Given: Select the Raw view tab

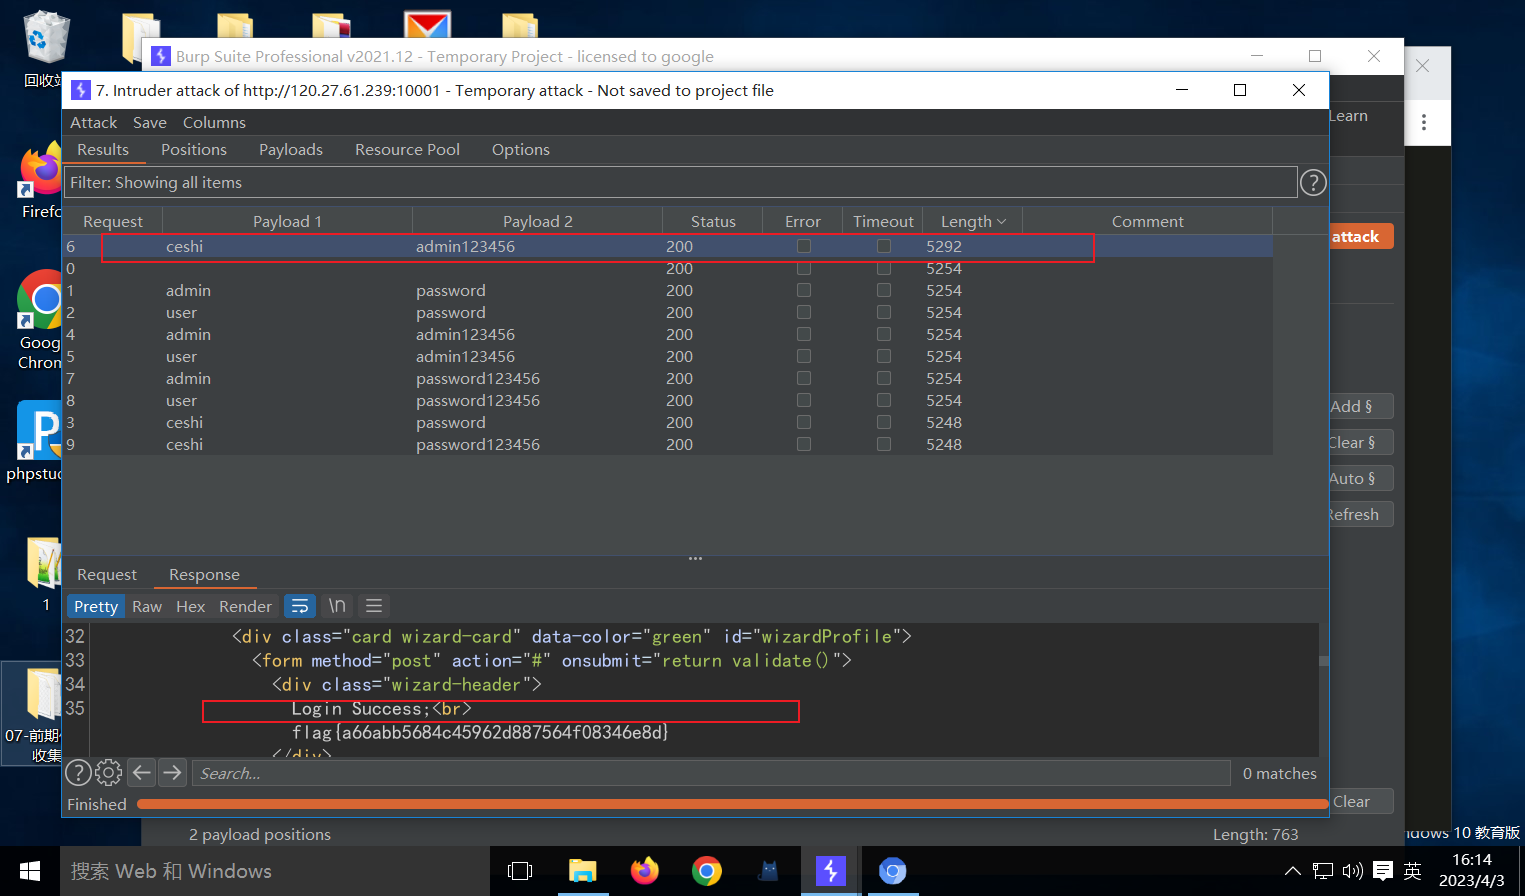Looking at the screenshot, I should [x=147, y=606].
